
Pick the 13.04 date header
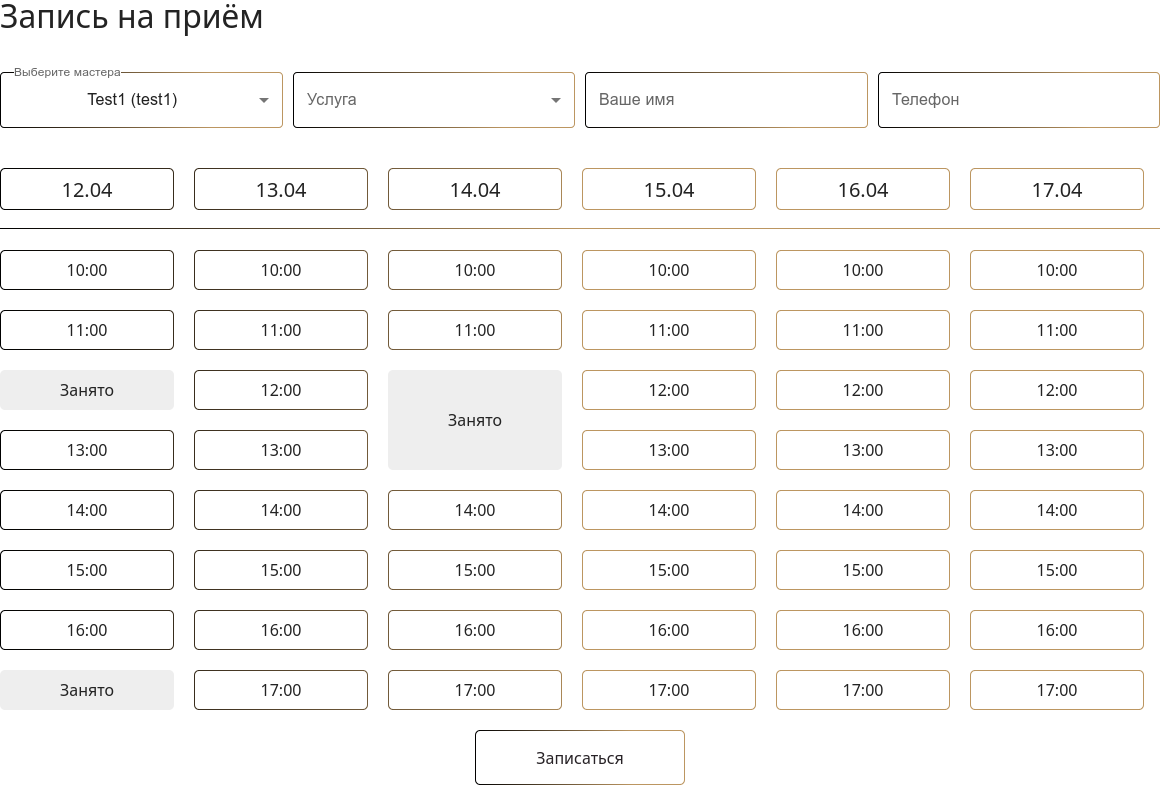tap(281, 190)
